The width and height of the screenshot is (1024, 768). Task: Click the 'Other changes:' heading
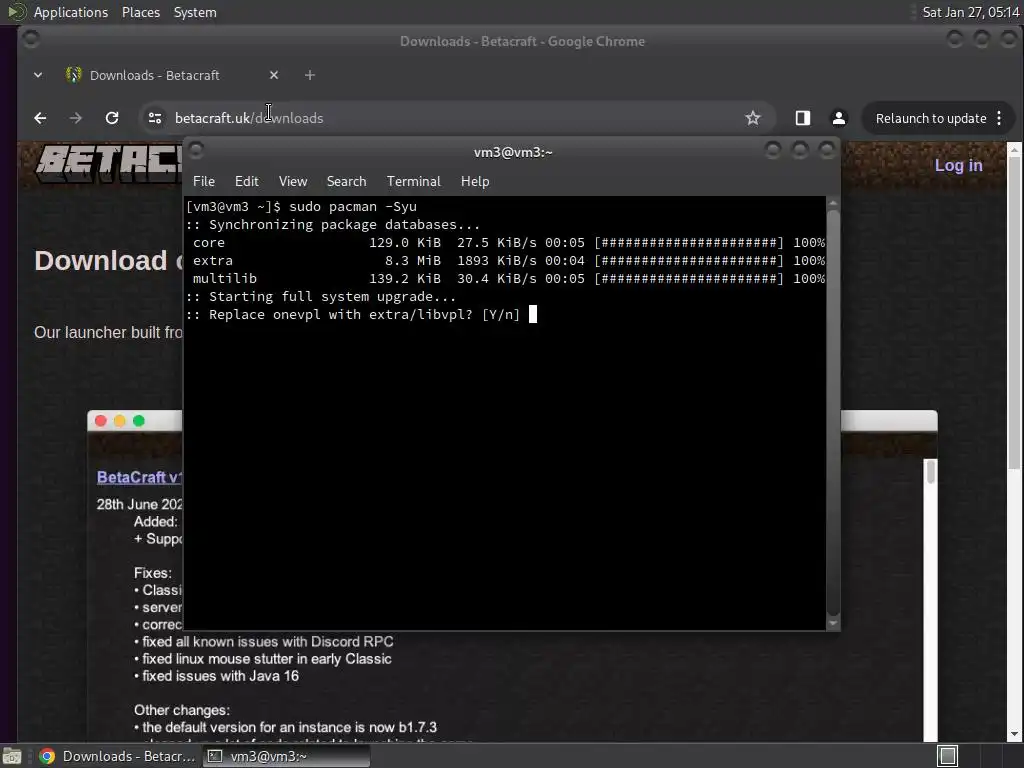point(182,710)
